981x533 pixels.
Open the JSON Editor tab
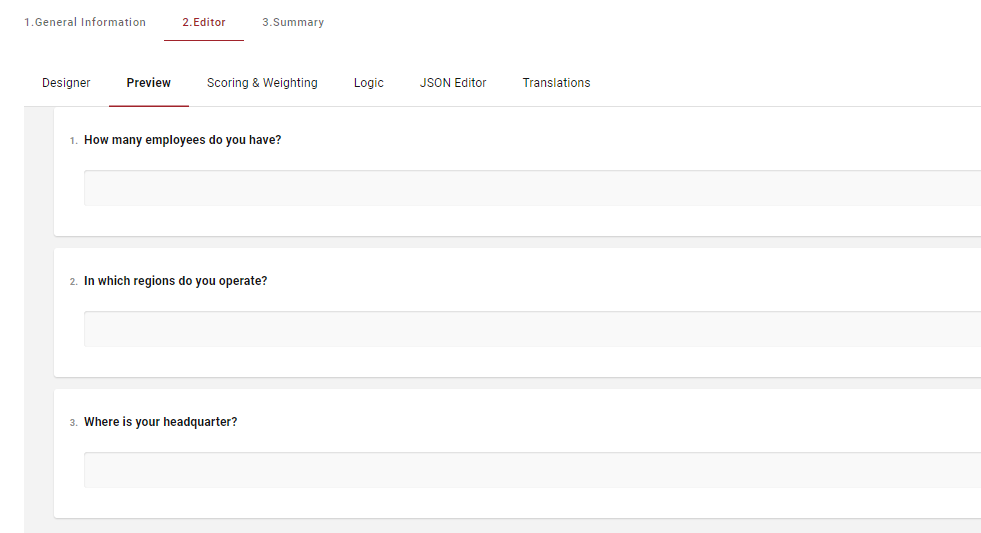(x=453, y=83)
